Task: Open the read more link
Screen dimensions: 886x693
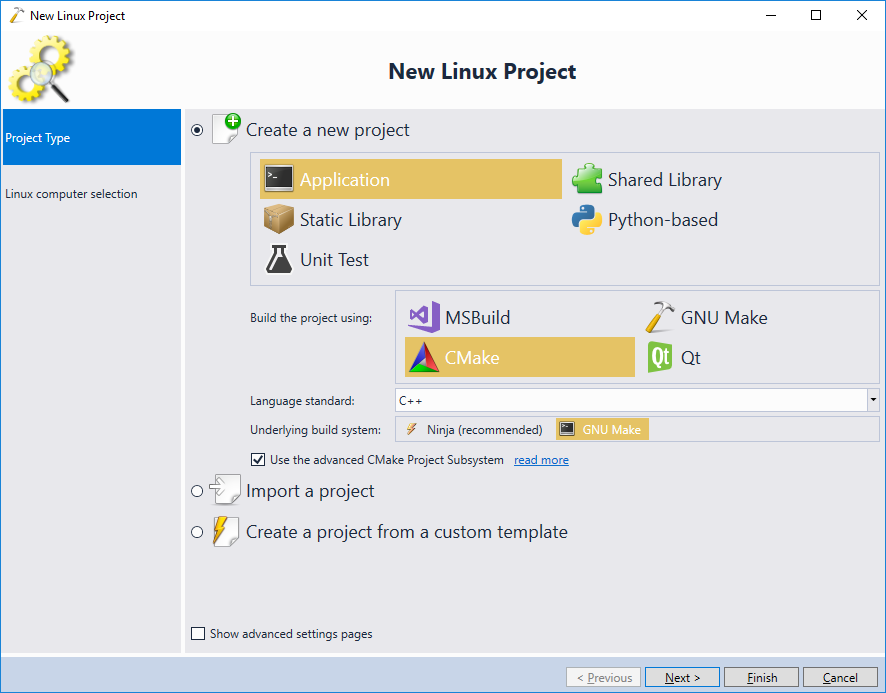Action: pyautogui.click(x=541, y=460)
